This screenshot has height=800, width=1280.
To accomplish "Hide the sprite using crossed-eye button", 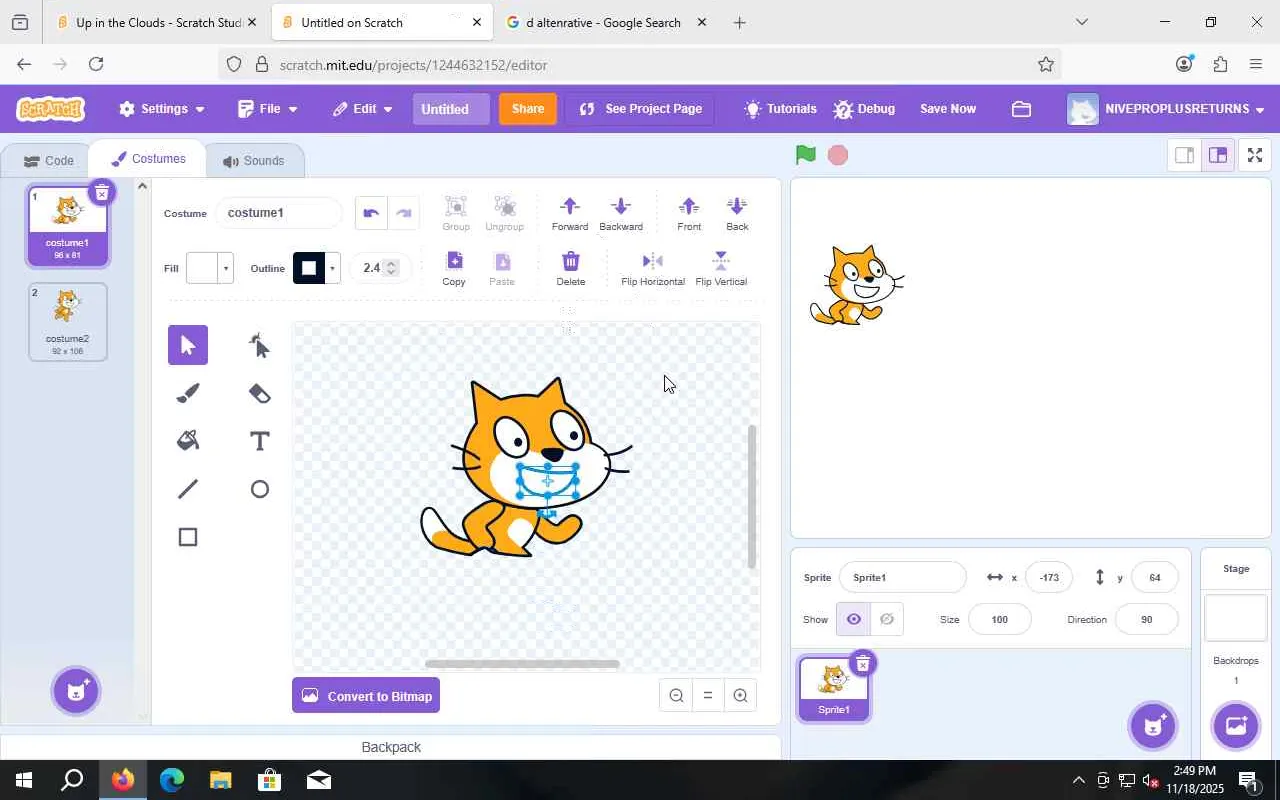I will (887, 619).
